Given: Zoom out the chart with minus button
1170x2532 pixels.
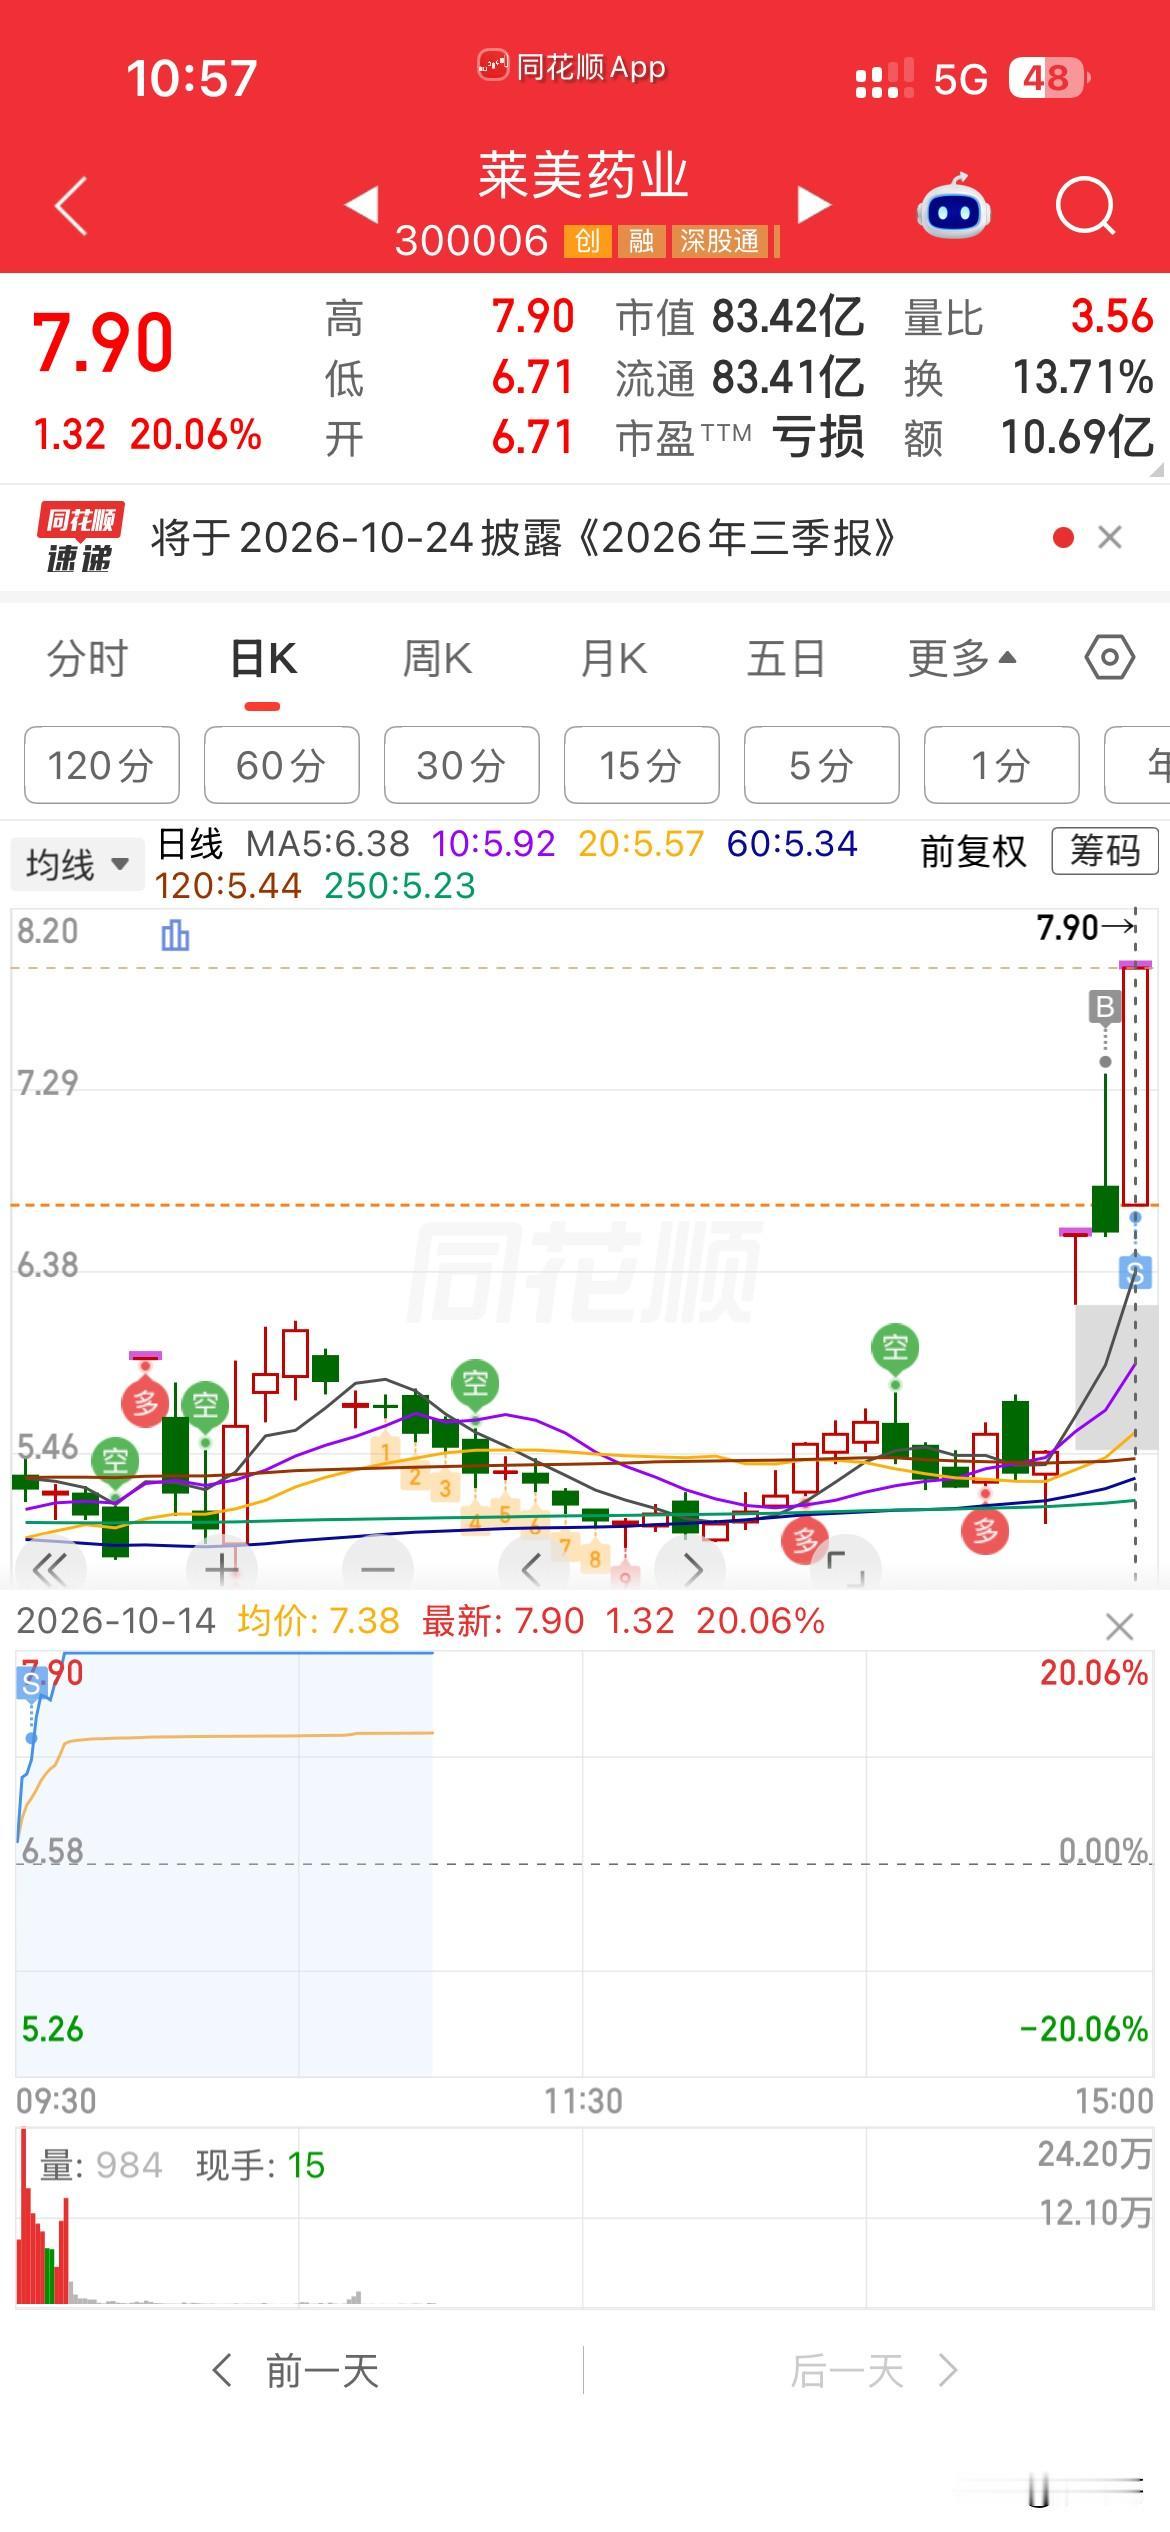Looking at the screenshot, I should pos(377,1569).
